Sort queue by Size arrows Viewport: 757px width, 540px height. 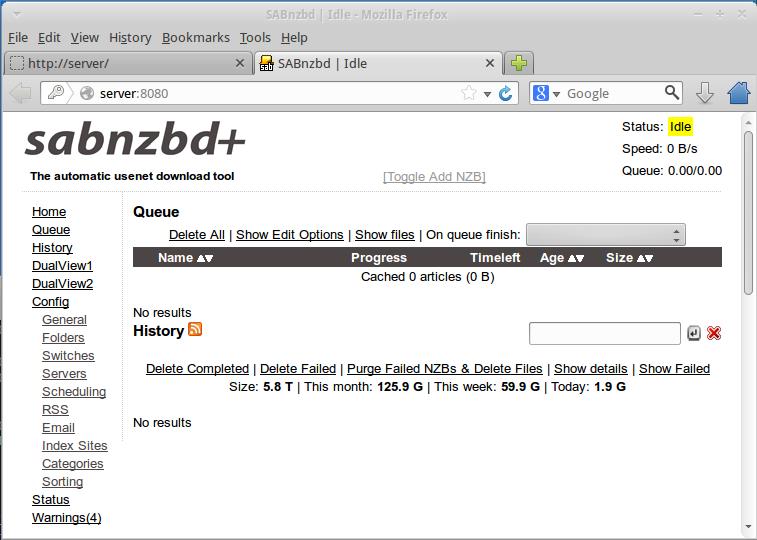645,258
